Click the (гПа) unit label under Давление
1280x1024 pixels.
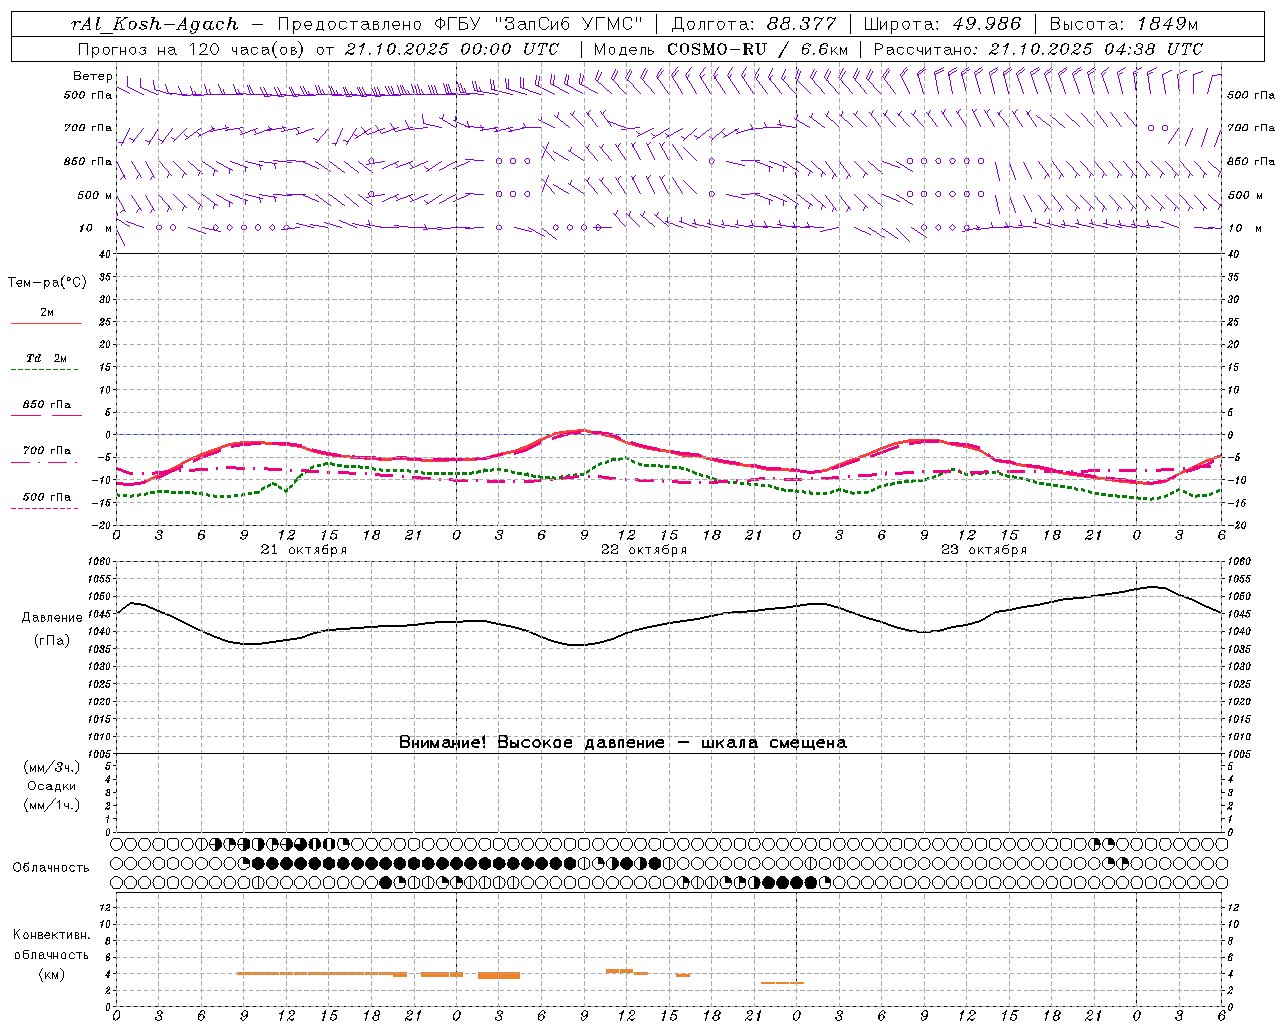(x=52, y=640)
